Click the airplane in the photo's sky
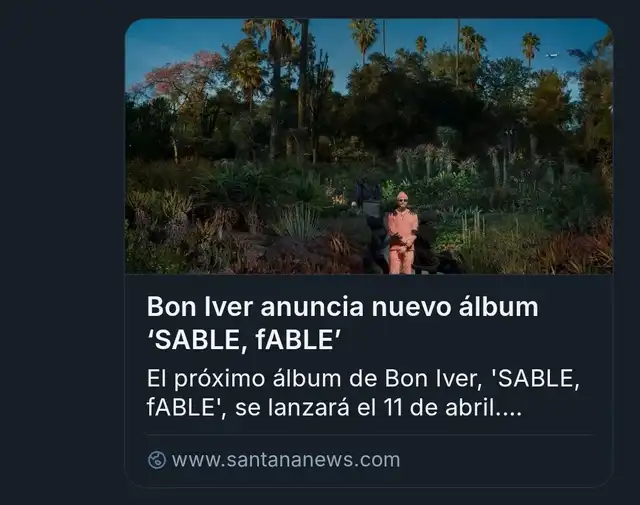Screen dimensions: 640x505 551,55
